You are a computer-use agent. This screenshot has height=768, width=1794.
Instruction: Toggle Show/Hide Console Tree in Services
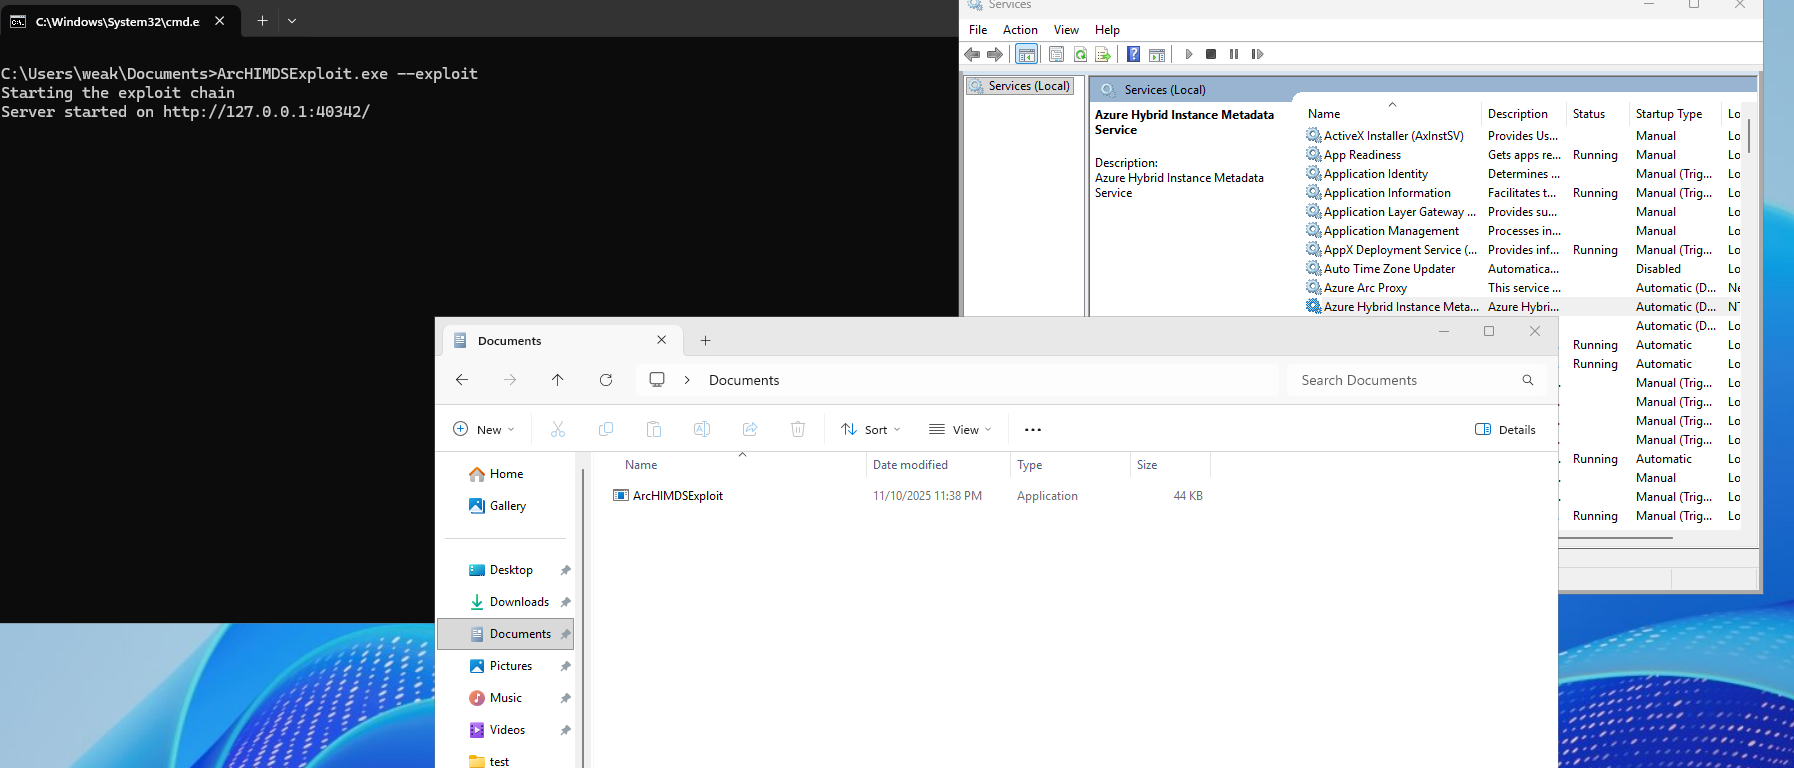[x=1026, y=54]
